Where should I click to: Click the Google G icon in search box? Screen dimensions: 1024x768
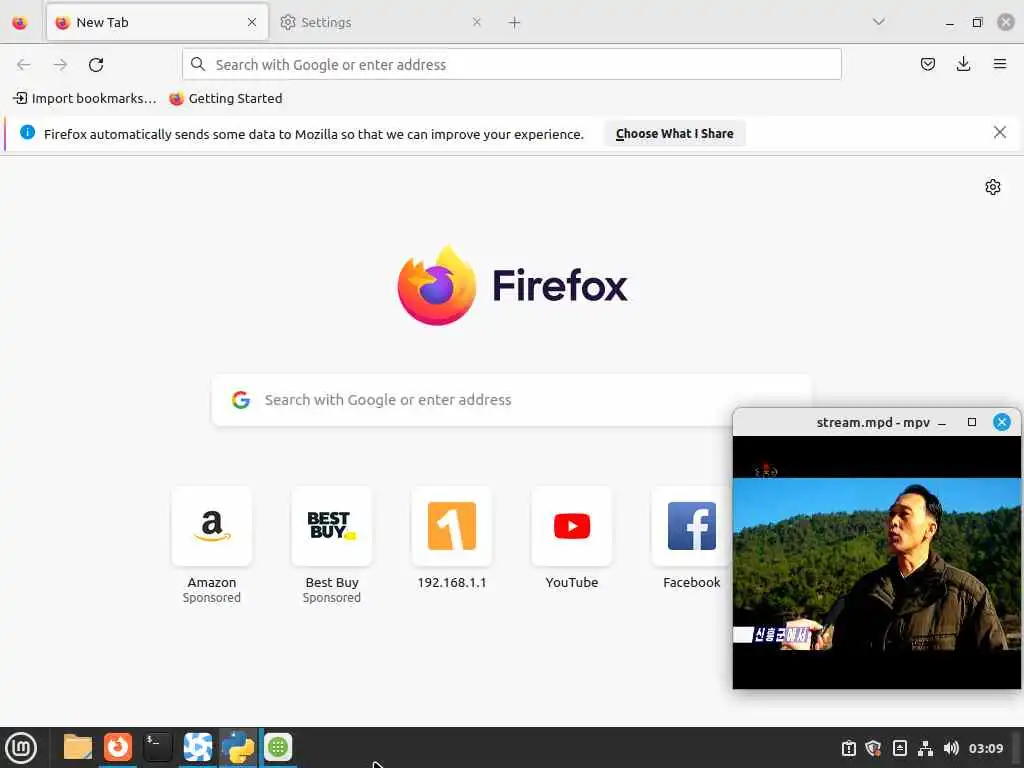[241, 400]
